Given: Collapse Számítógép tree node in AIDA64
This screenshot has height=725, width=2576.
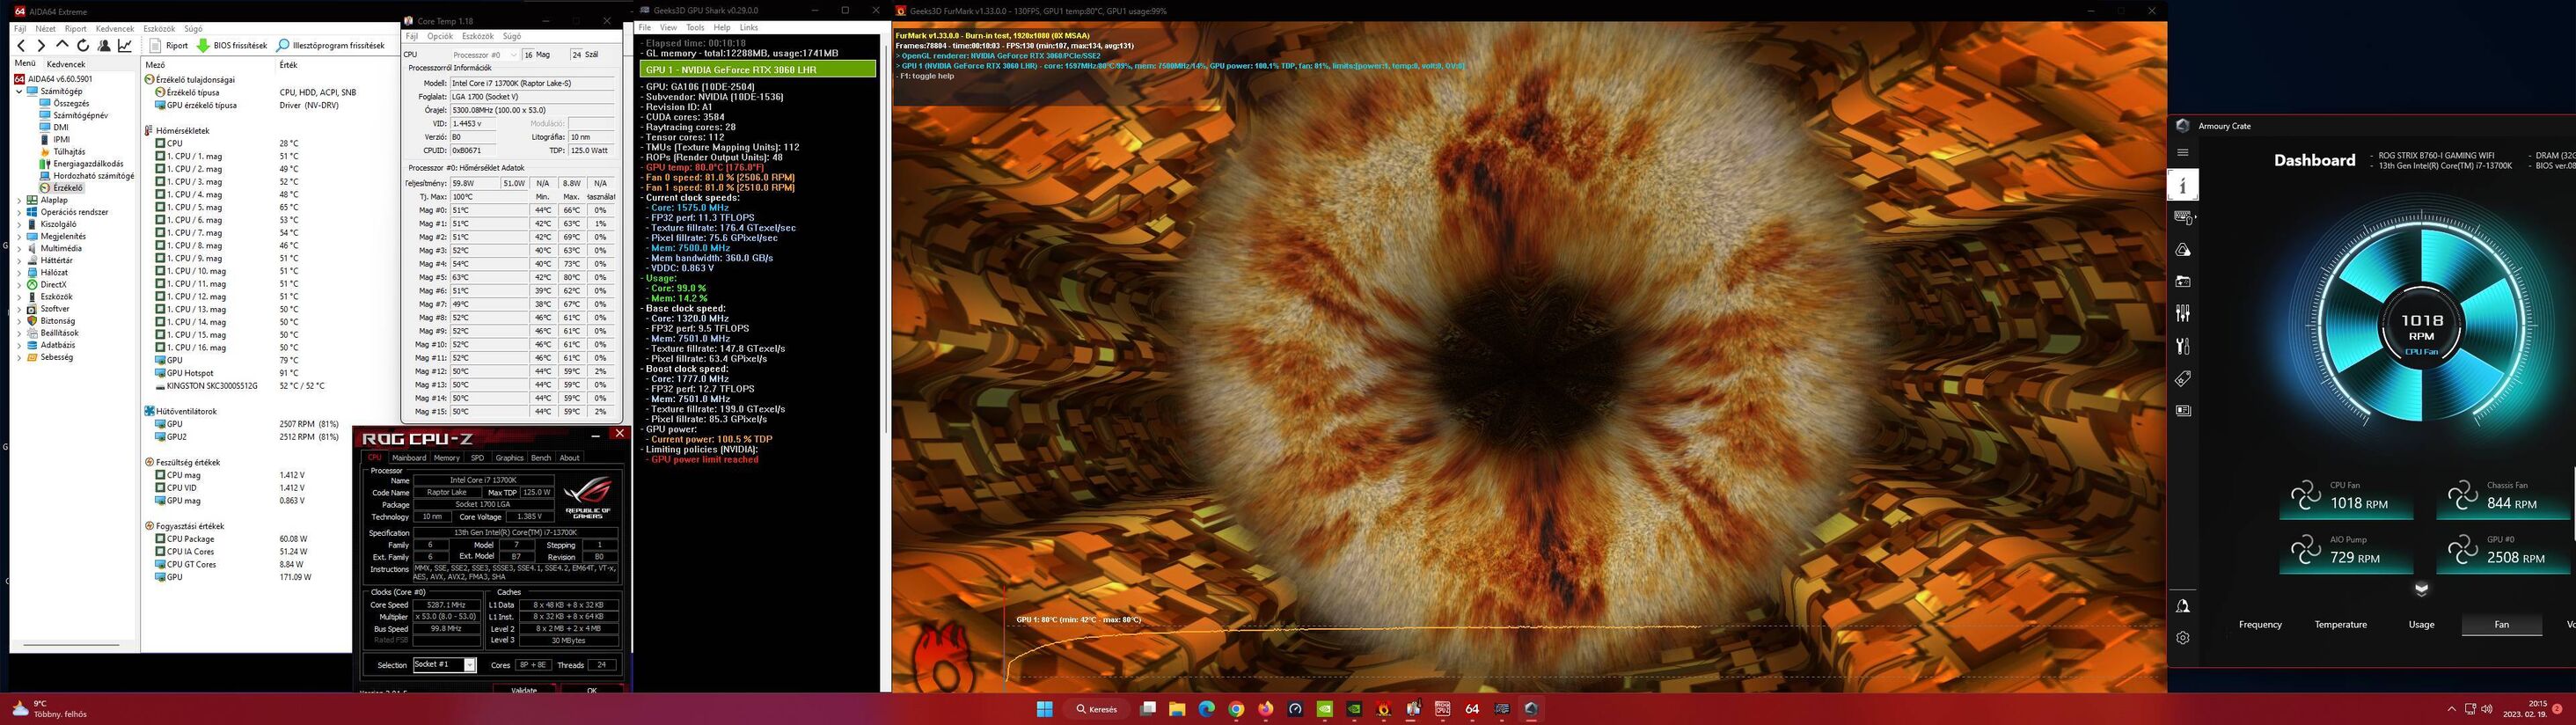Looking at the screenshot, I should 19,91.
